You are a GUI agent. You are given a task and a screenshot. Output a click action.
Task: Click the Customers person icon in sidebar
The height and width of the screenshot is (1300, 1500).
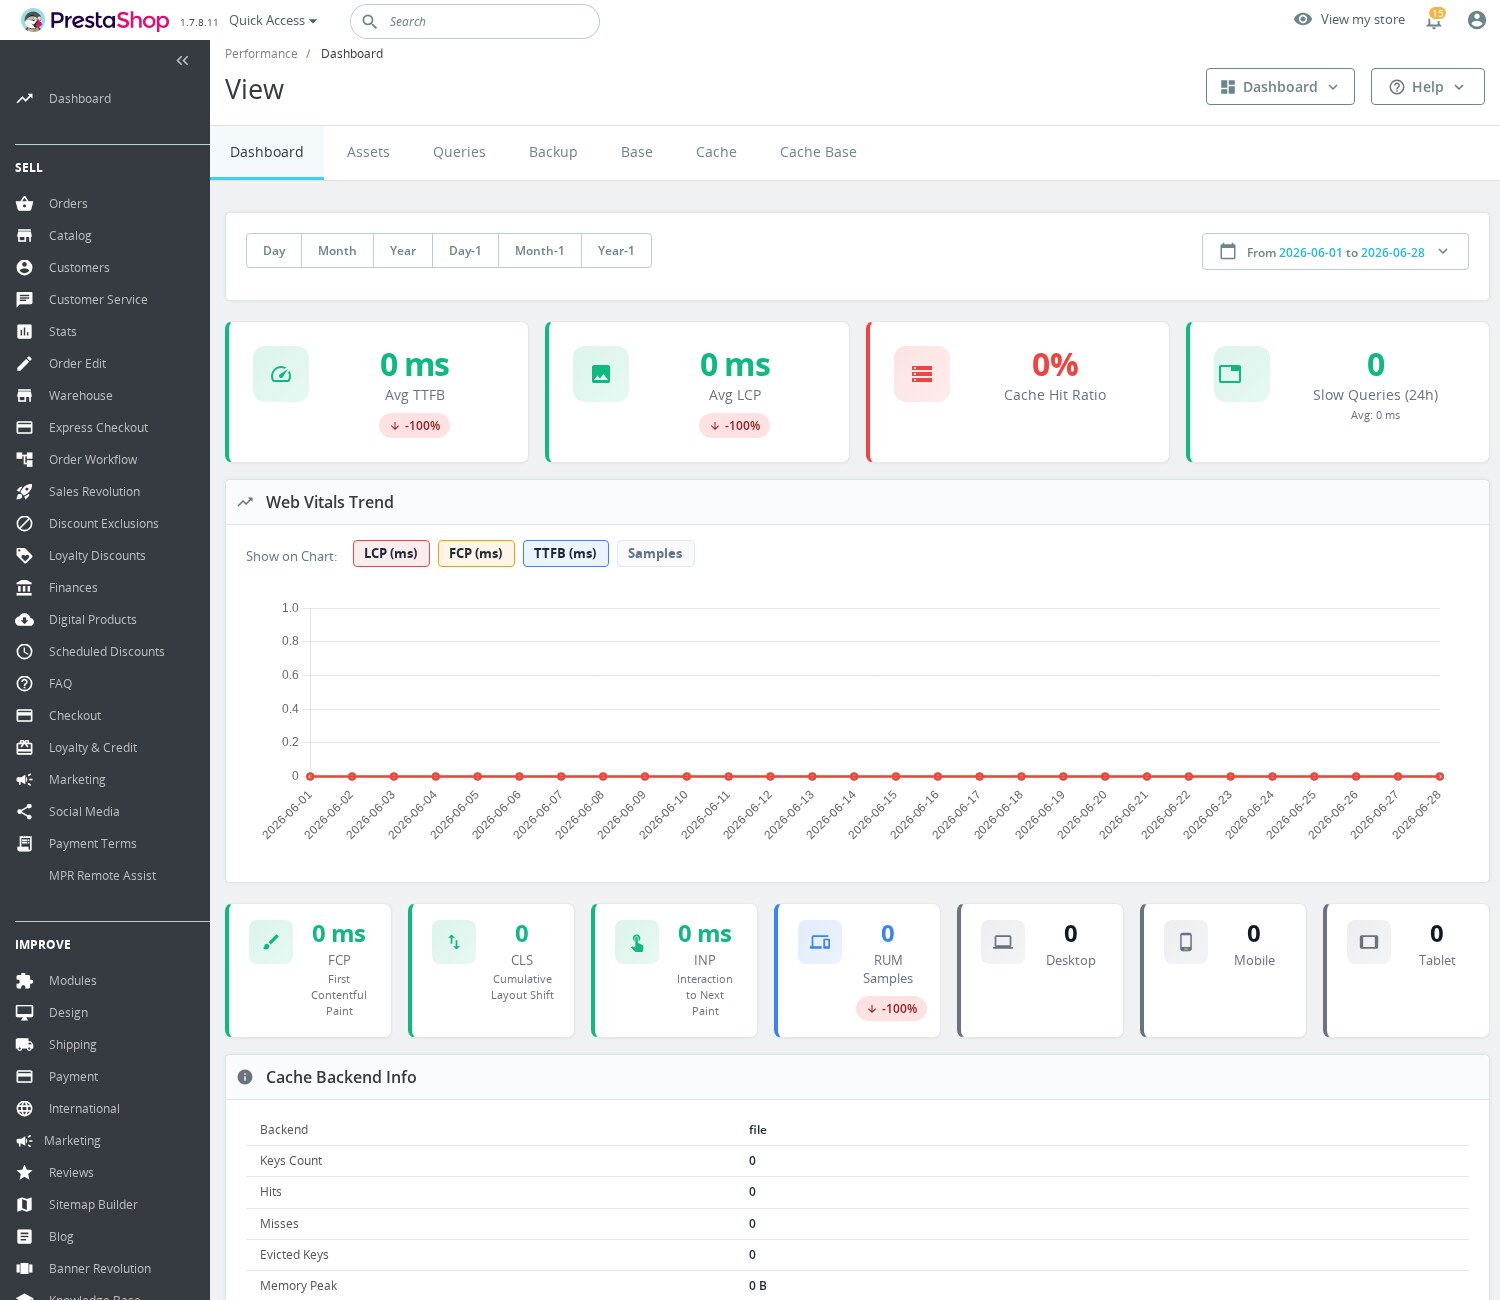pyautogui.click(x=25, y=268)
